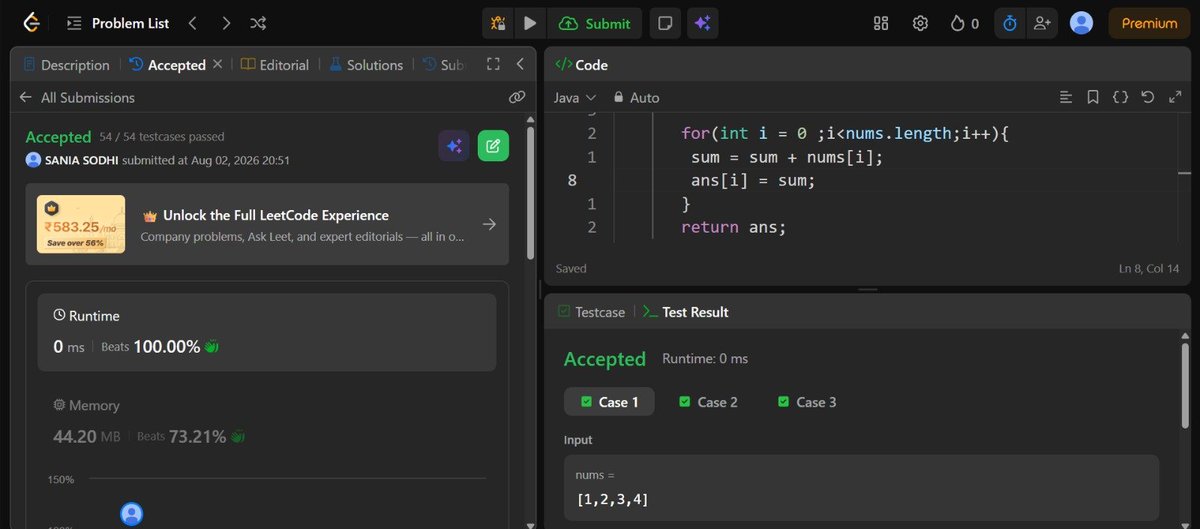Analyze submission with AI sparkle button
Image resolution: width=1200 pixels, height=529 pixels.
[454, 146]
